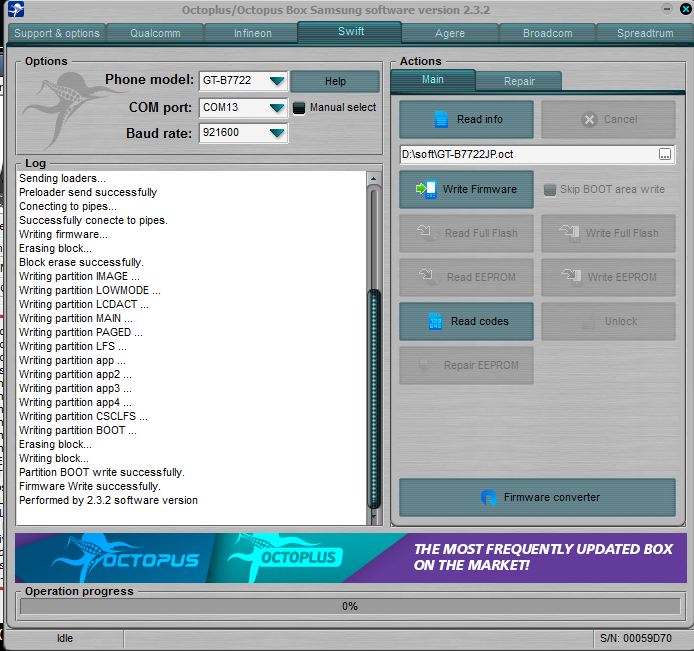694x651 pixels.
Task: Switch to Infineon tab
Action: tap(253, 33)
